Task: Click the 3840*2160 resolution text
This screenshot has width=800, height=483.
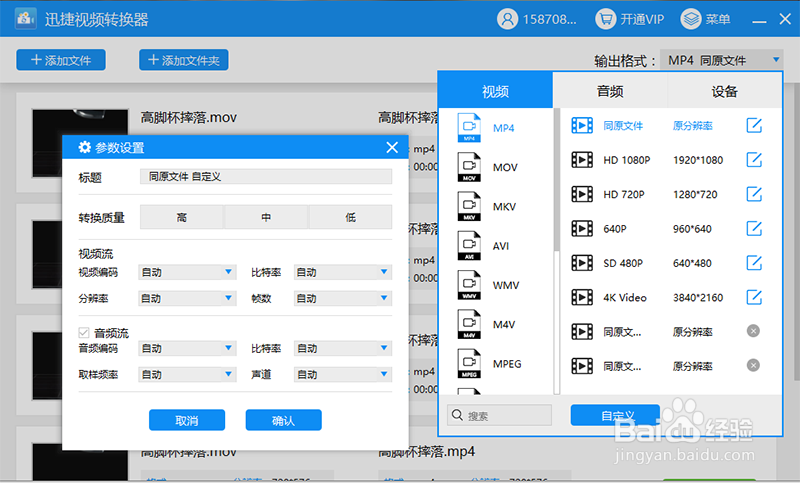Action: point(697,297)
